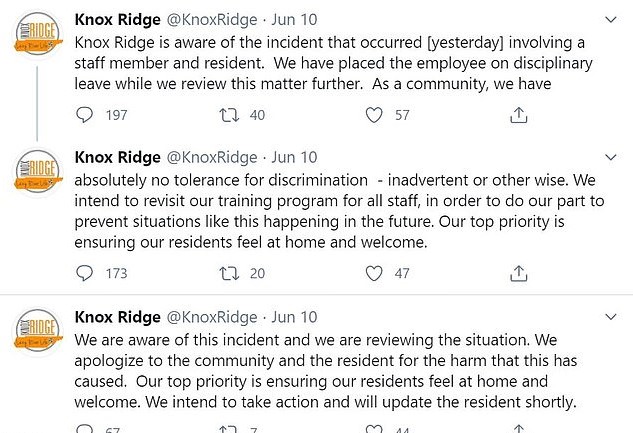Reply to the first Knox Ridge tweet
Screen dimensions: 633x433
click(x=86, y=116)
